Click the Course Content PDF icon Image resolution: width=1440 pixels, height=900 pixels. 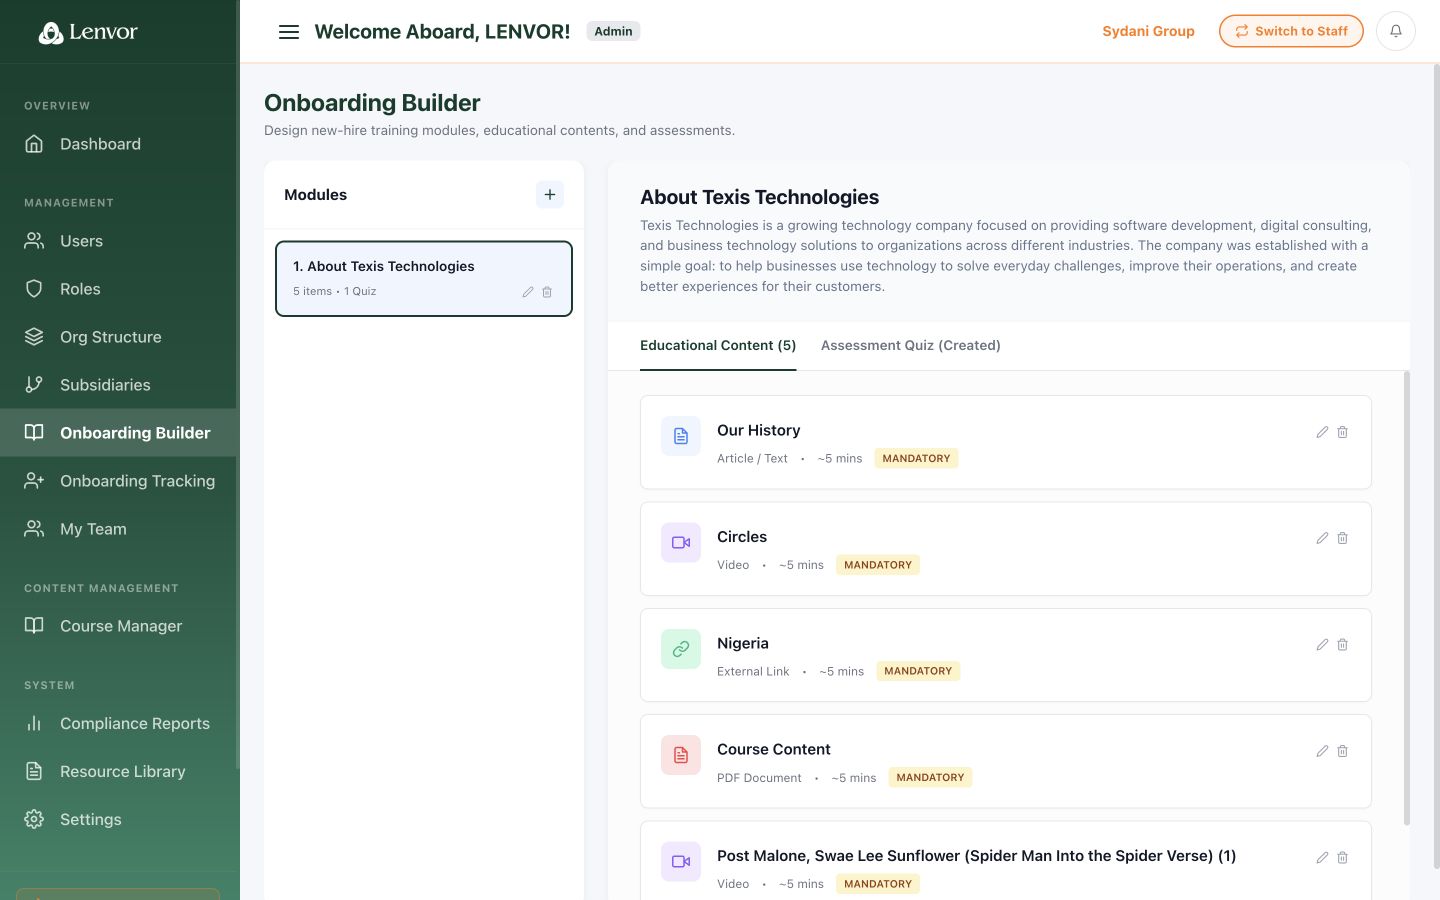[681, 755]
